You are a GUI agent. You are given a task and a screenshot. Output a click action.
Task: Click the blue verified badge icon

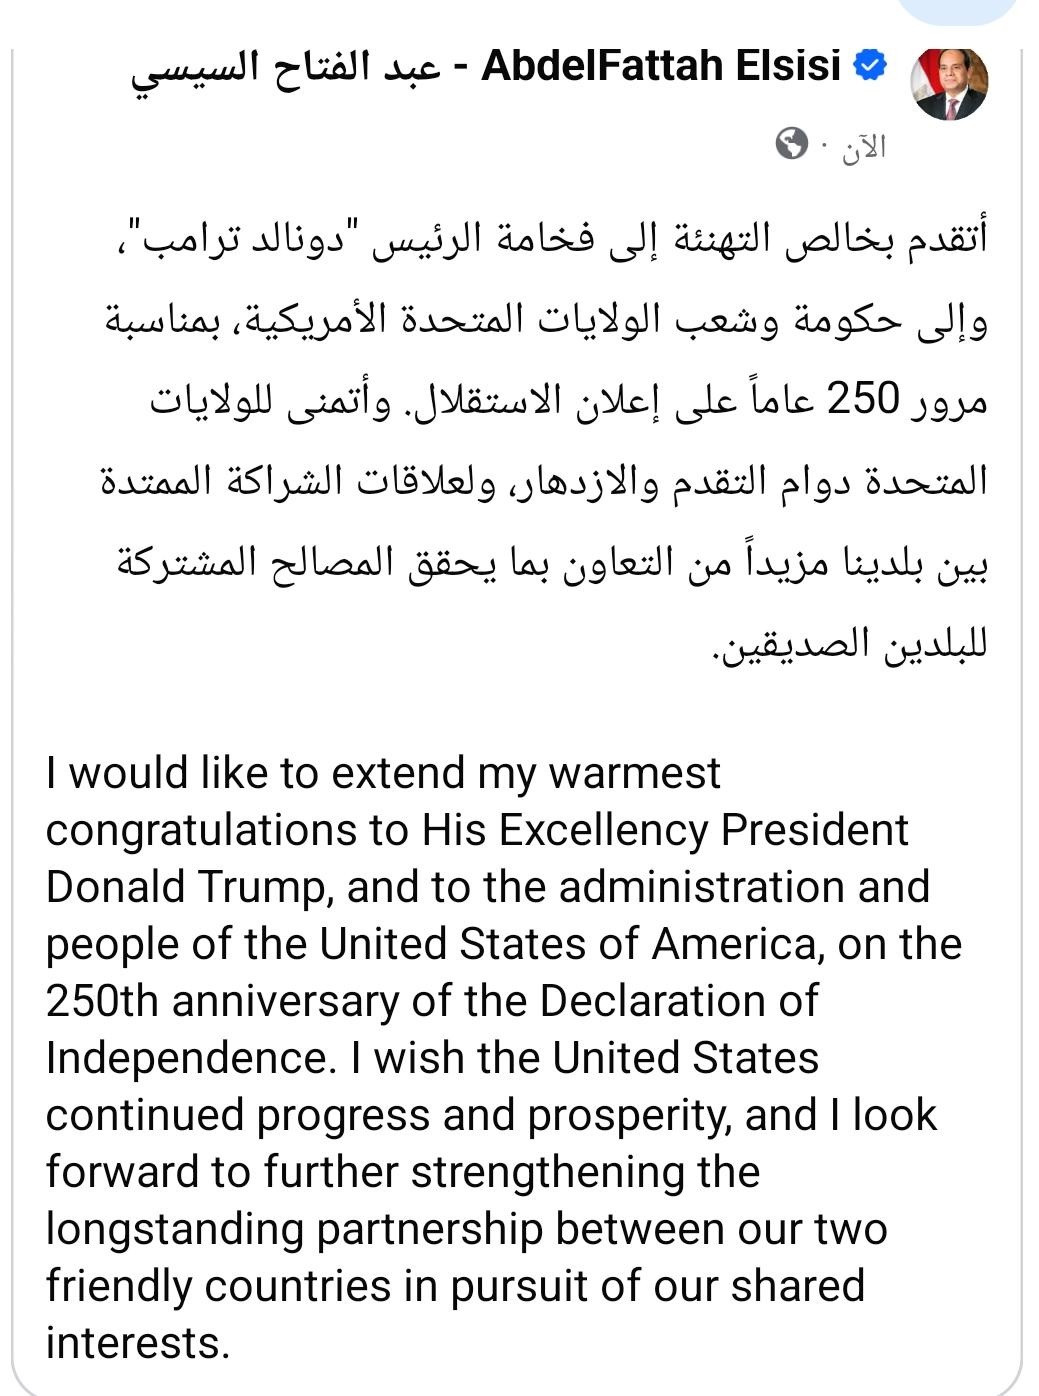(870, 66)
